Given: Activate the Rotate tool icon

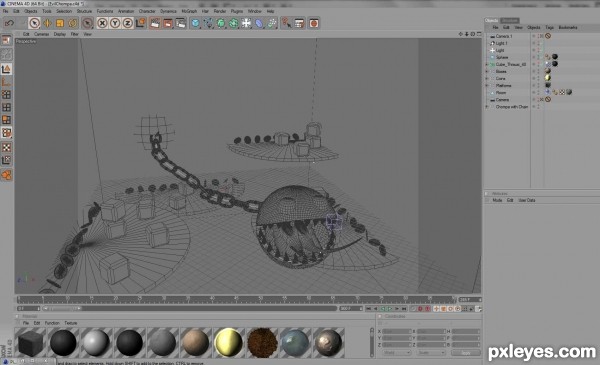Looking at the screenshot, I should click(x=73, y=23).
